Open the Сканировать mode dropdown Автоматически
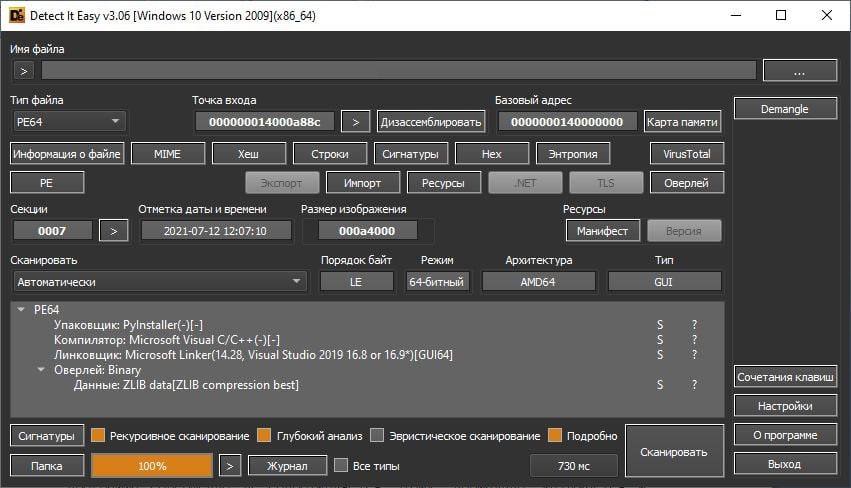The width and height of the screenshot is (851, 488). 160,282
